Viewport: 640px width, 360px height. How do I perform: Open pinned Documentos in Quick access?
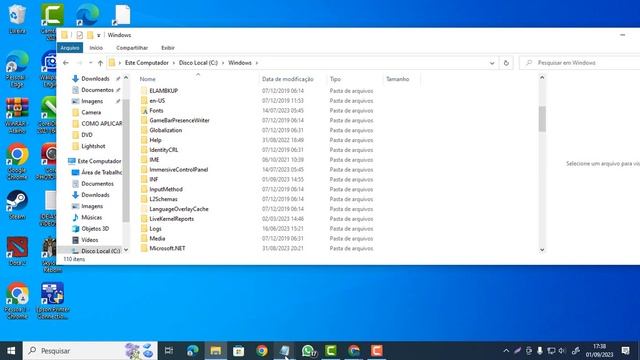pos(97,90)
